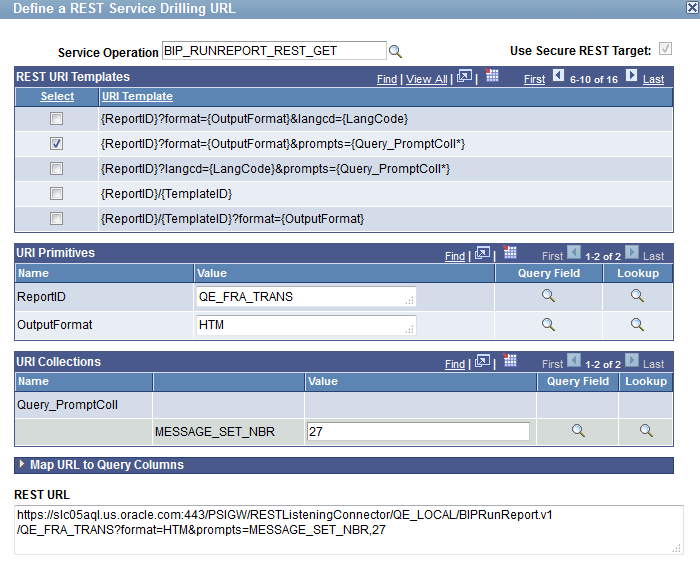Image resolution: width=700 pixels, height=562 pixels.
Task: Focus the Service Operation input field
Action: [x=274, y=51]
